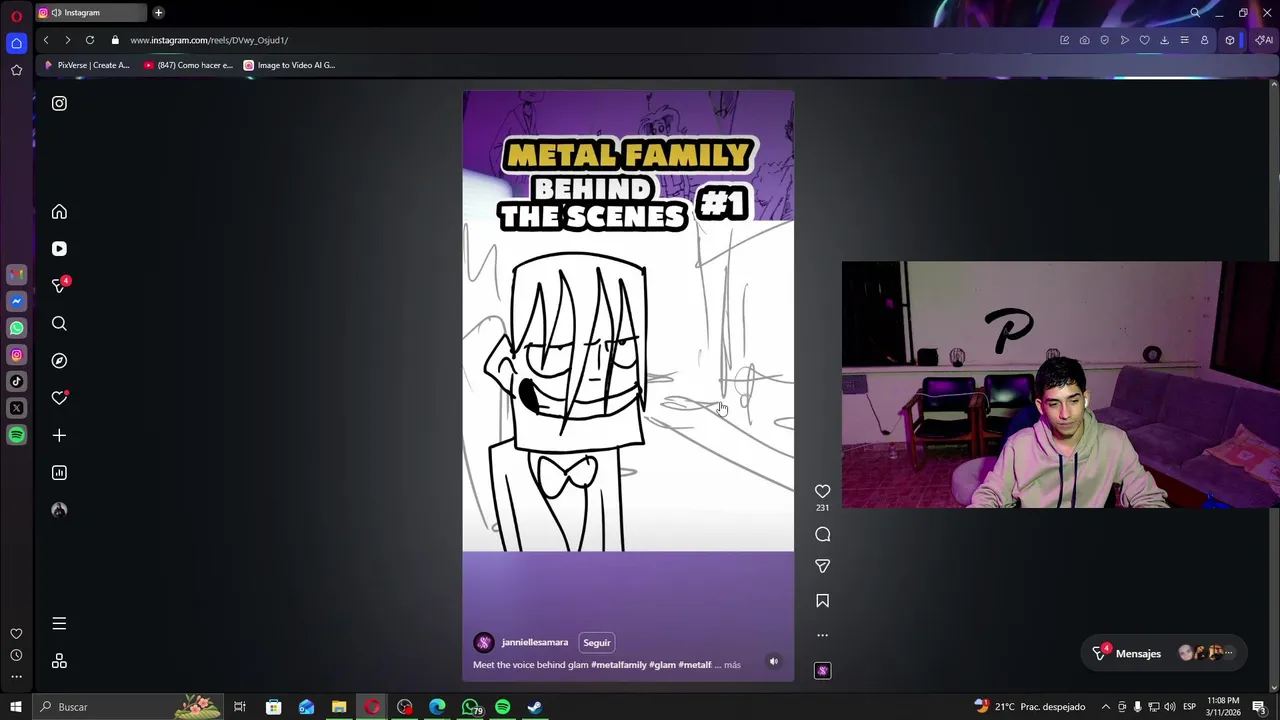Open Opera sidebar history clock icon
This screenshot has width=1280, height=720.
(16, 655)
